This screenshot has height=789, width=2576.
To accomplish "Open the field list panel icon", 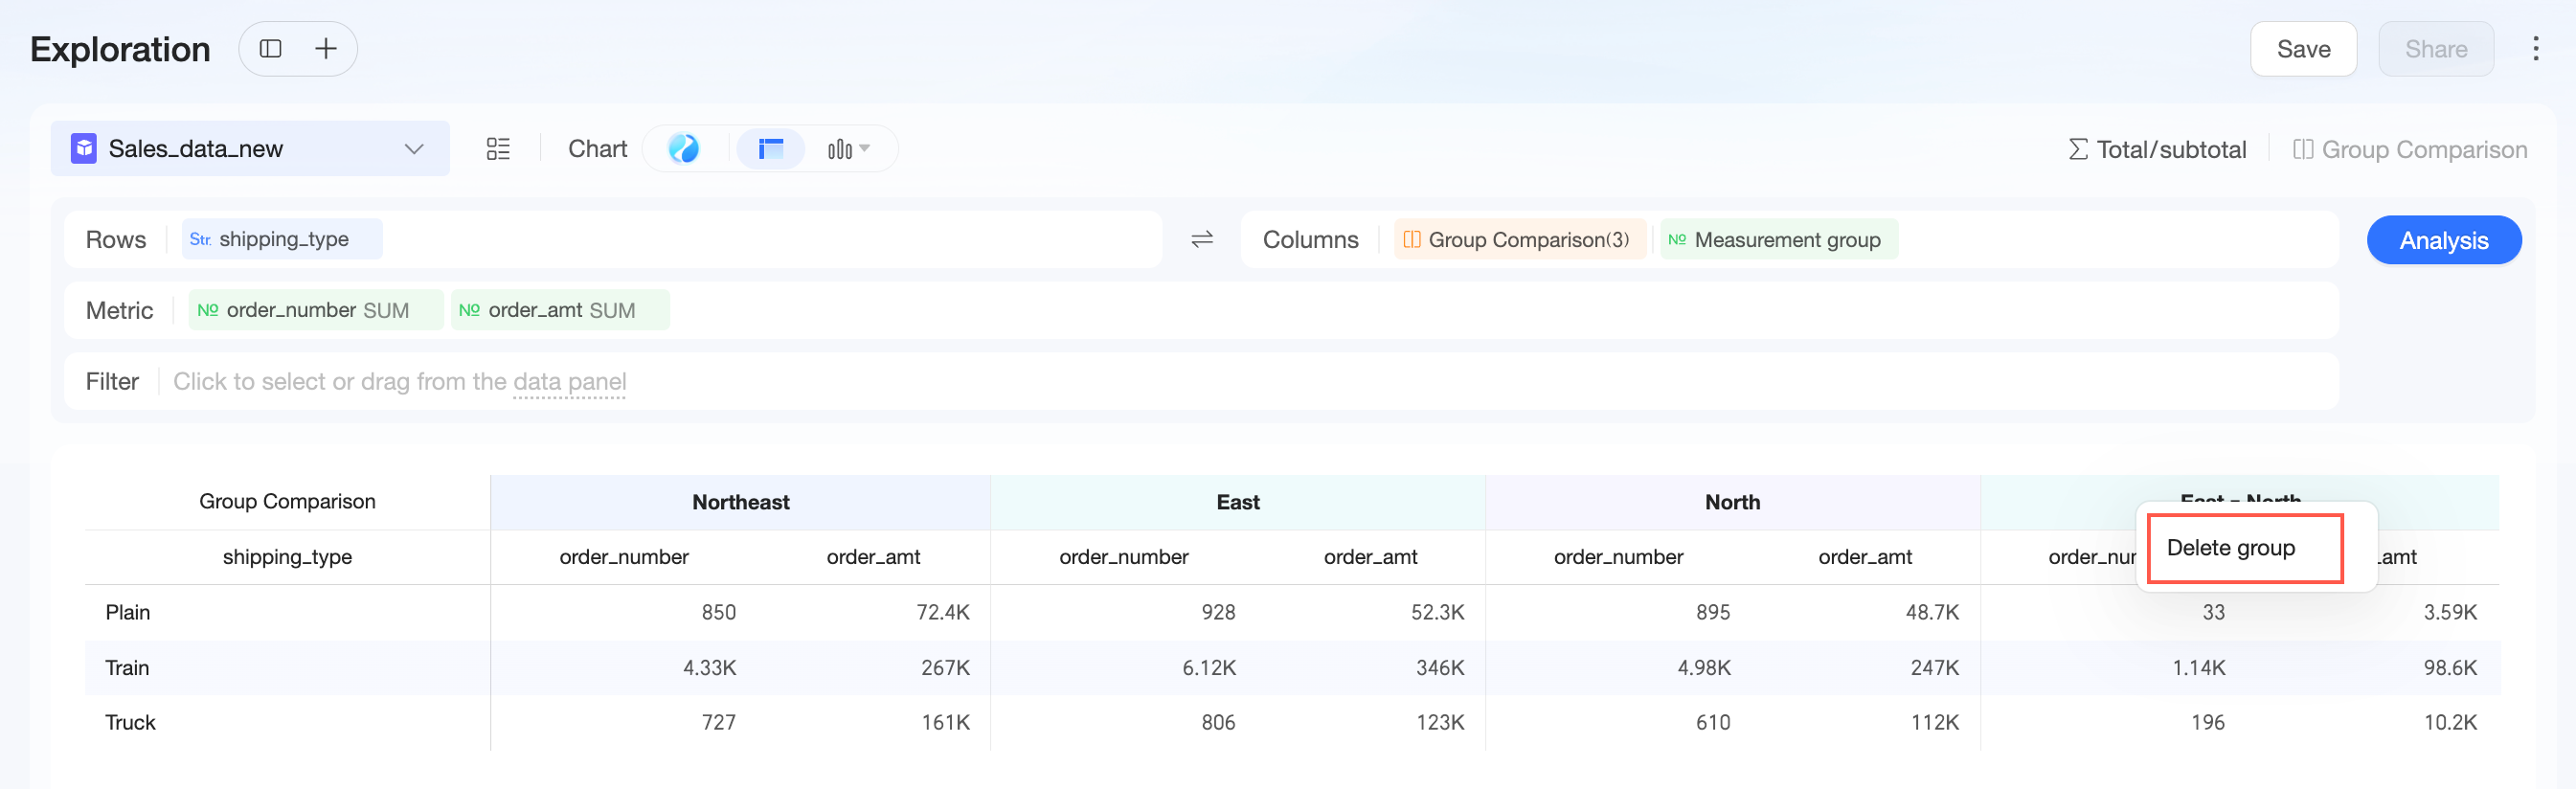I will tap(498, 149).
